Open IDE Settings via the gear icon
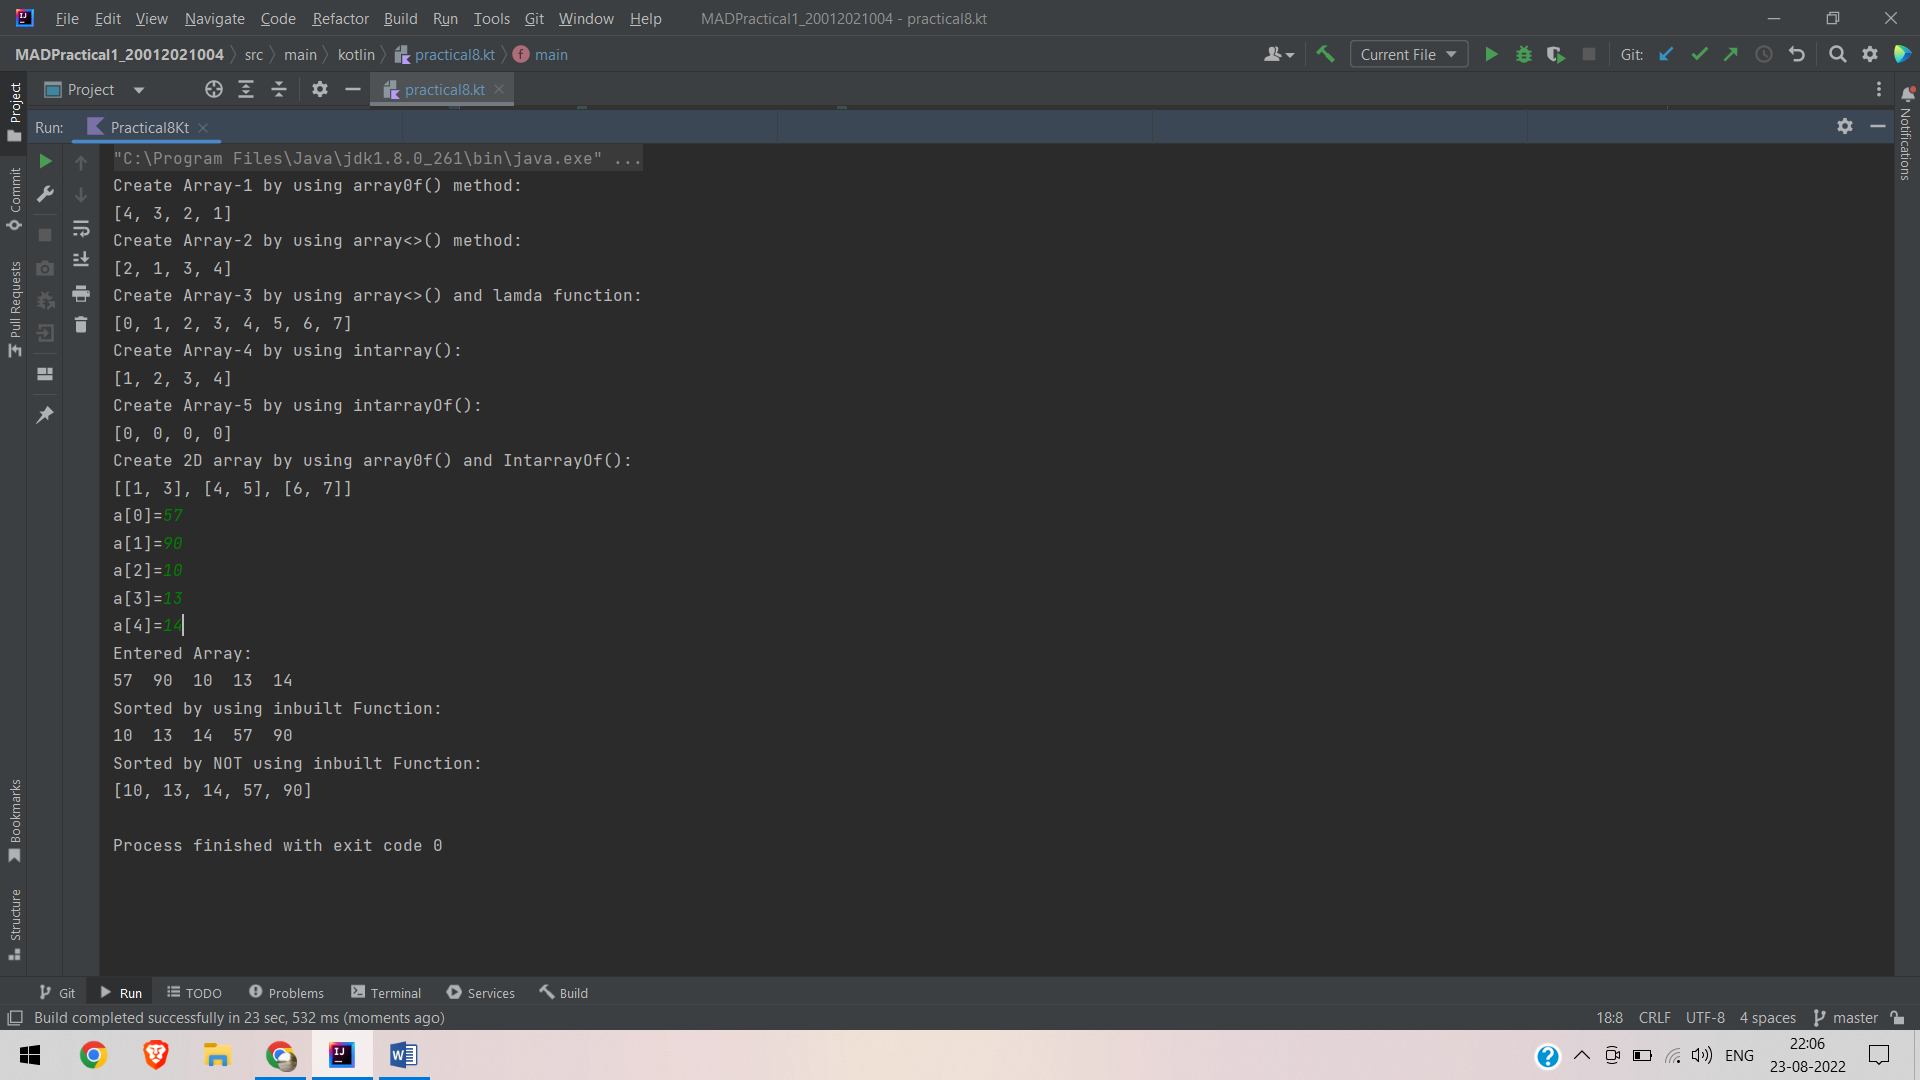The height and width of the screenshot is (1080, 1920). (x=1870, y=54)
